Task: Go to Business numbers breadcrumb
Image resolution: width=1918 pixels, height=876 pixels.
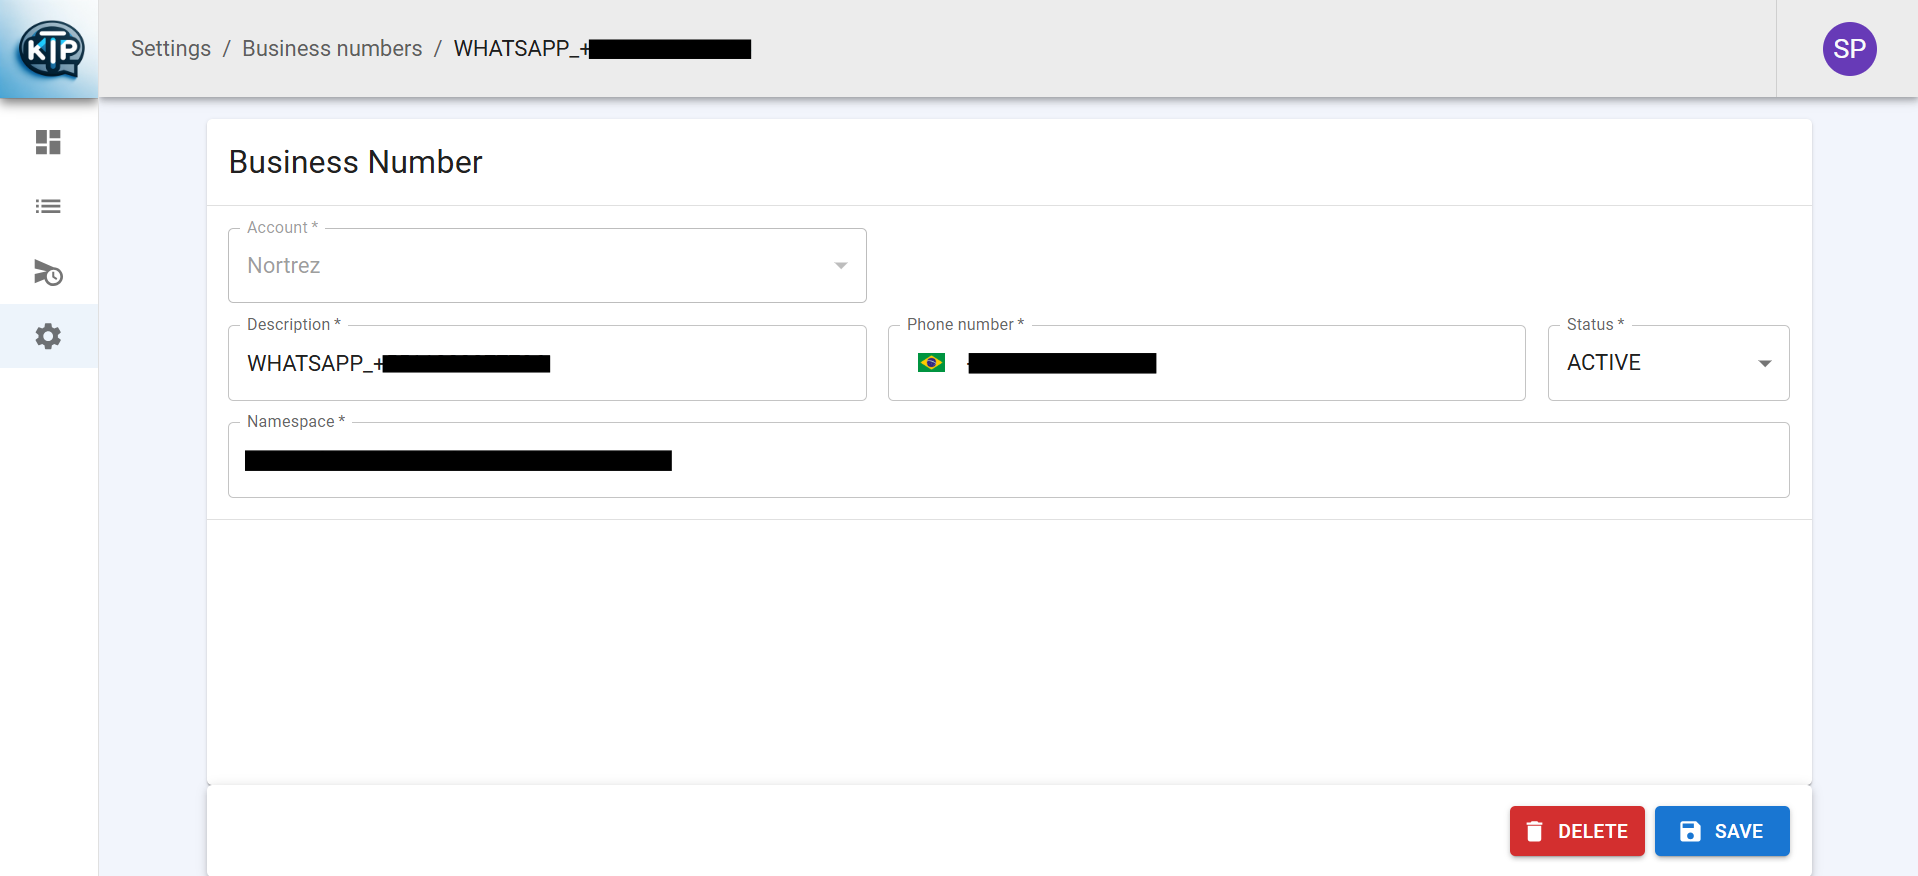Action: 332,49
